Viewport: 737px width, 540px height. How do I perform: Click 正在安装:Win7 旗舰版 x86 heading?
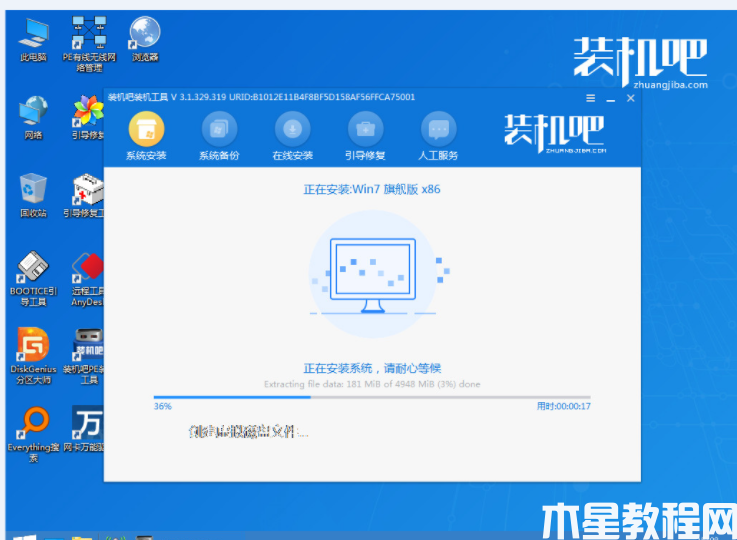tap(372, 189)
